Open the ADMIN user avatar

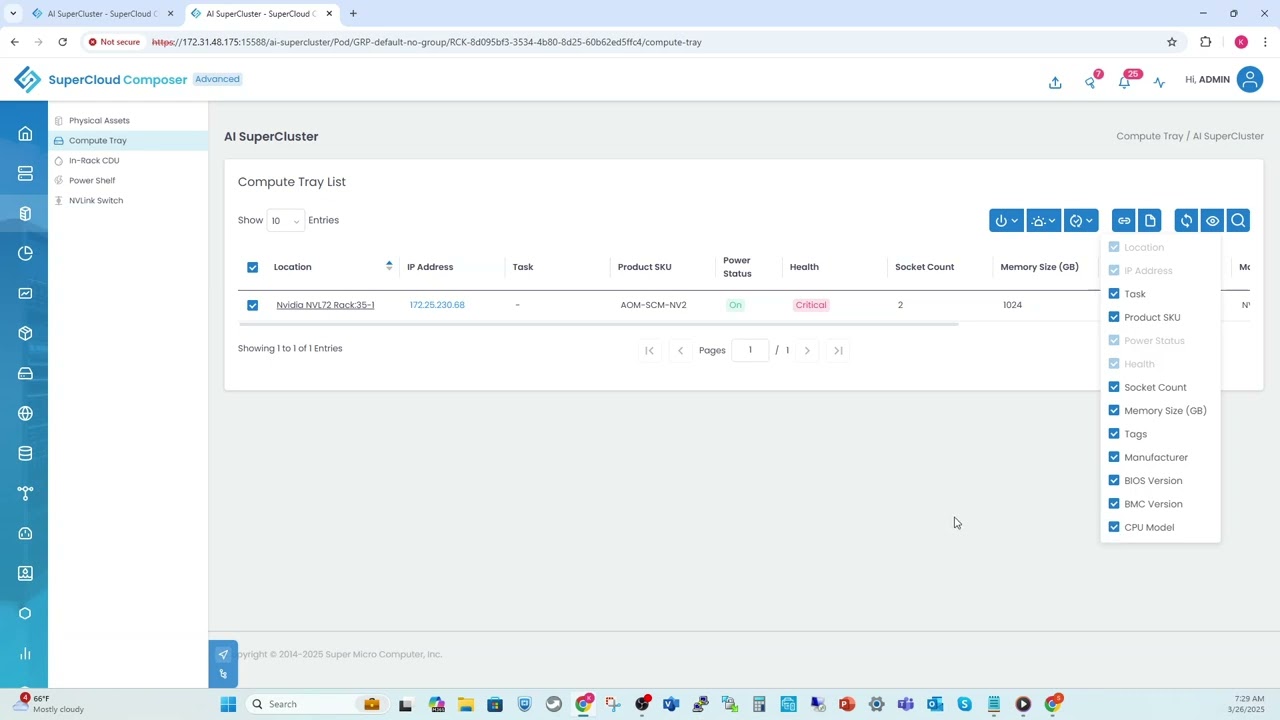click(1250, 80)
